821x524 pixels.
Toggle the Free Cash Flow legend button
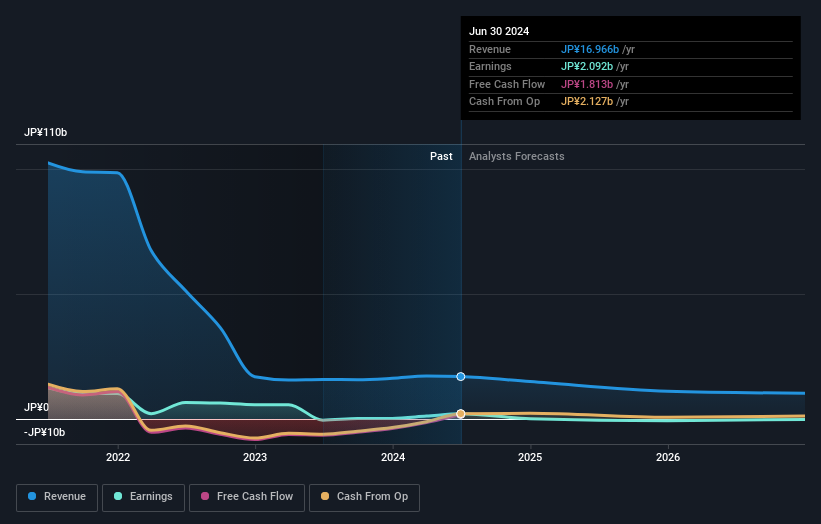pyautogui.click(x=247, y=497)
